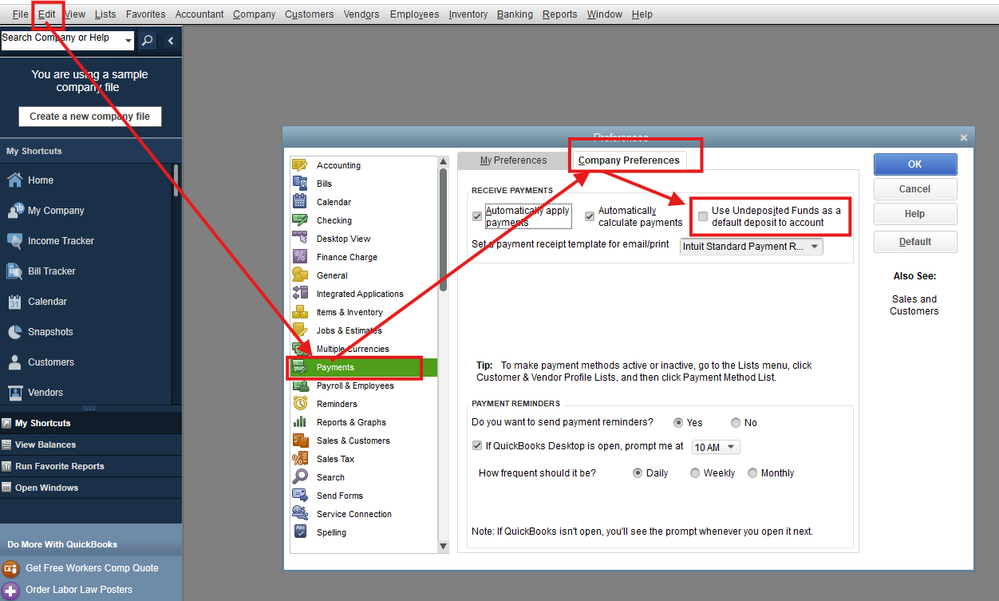This screenshot has height=601, width=999.
Task: Collapse the left sidebar with arrow
Action: (171, 41)
